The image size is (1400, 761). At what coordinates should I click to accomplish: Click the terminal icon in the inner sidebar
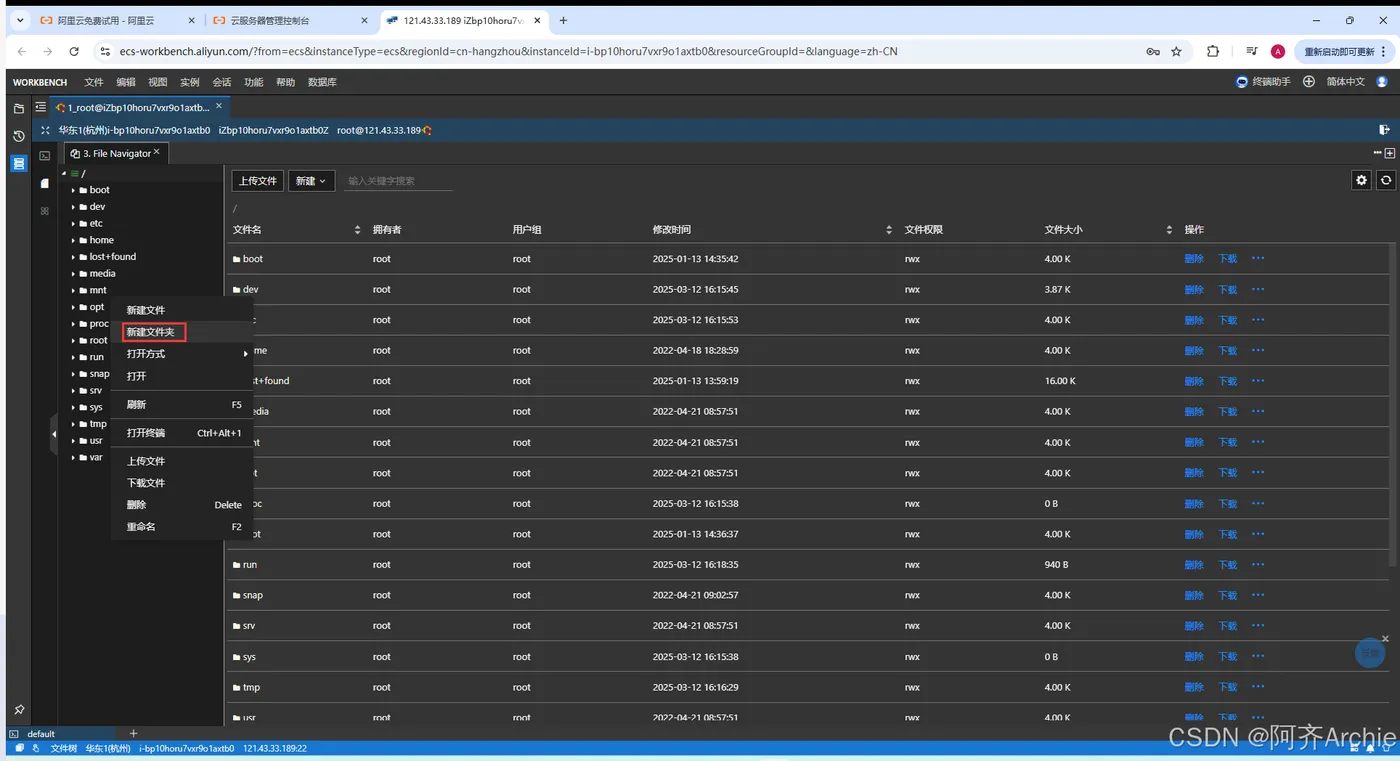click(x=44, y=155)
